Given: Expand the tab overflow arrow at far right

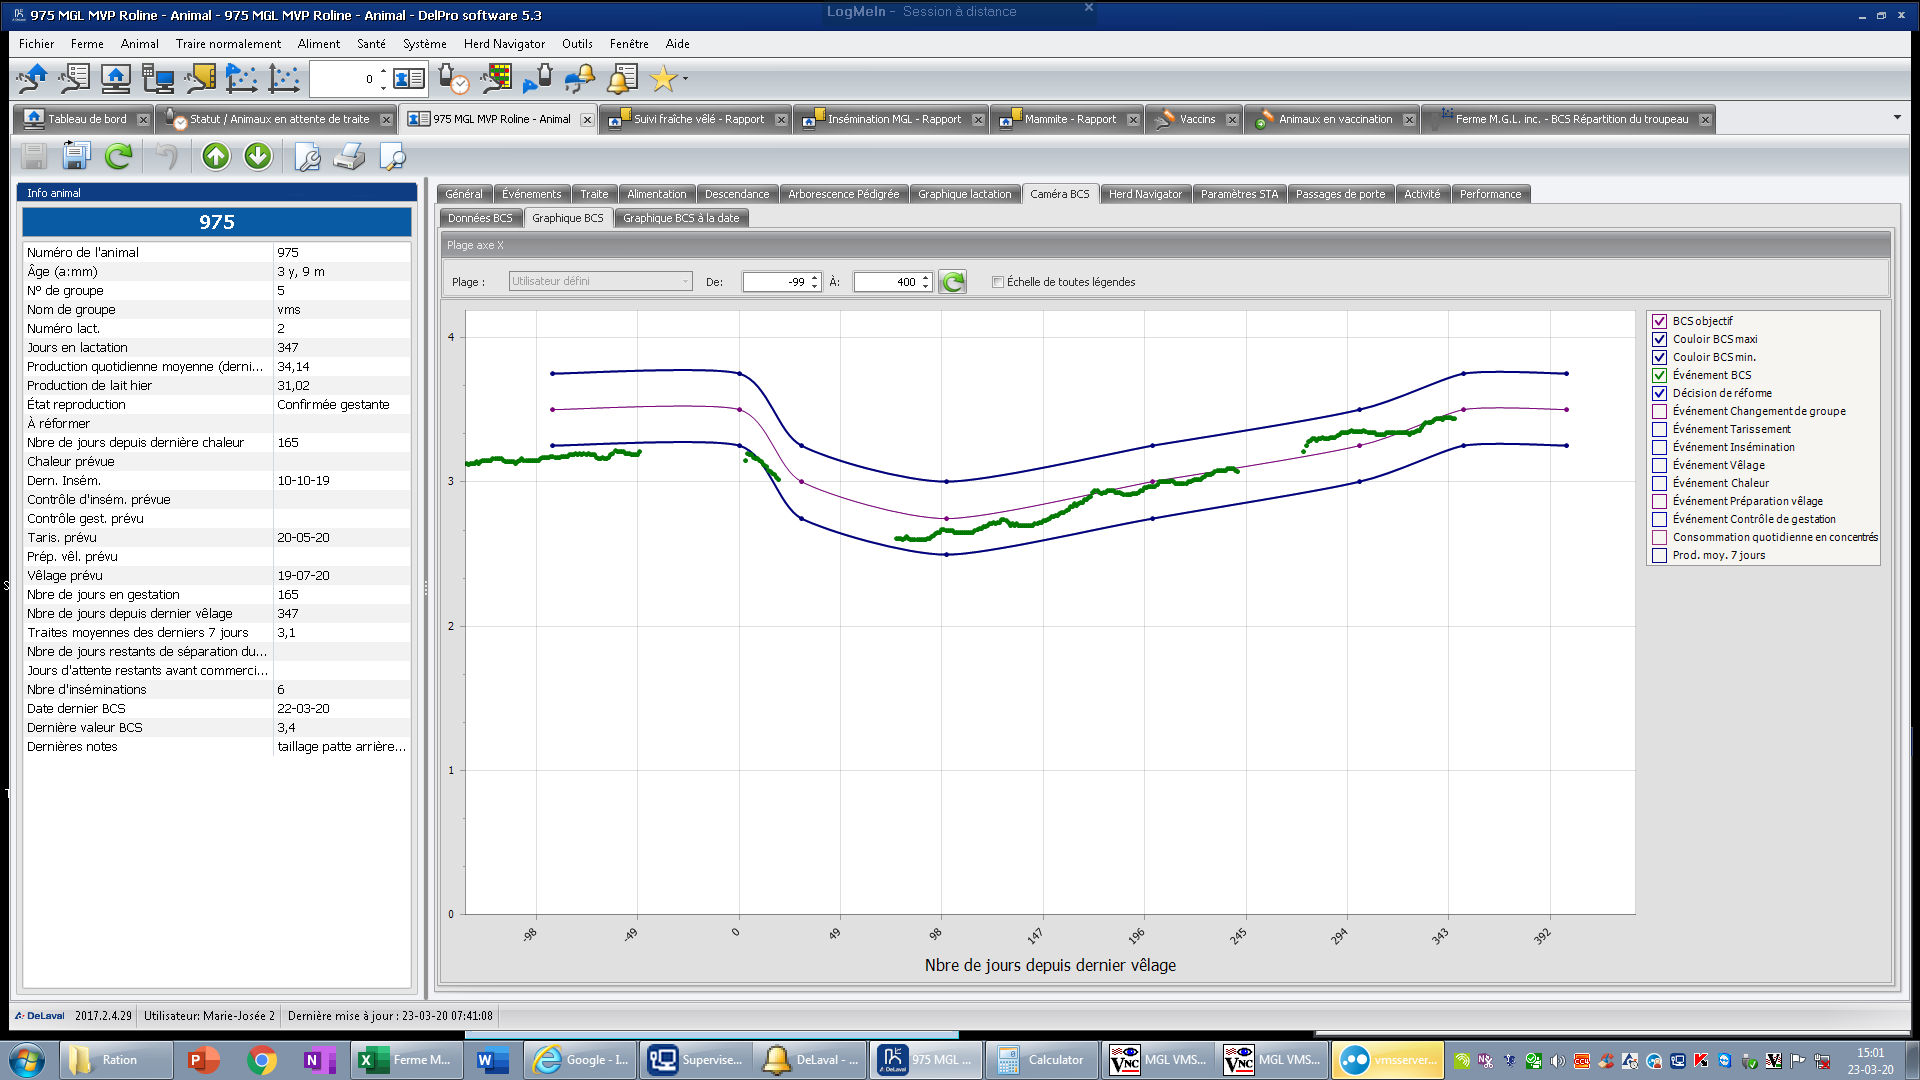Looking at the screenshot, I should [x=1897, y=118].
